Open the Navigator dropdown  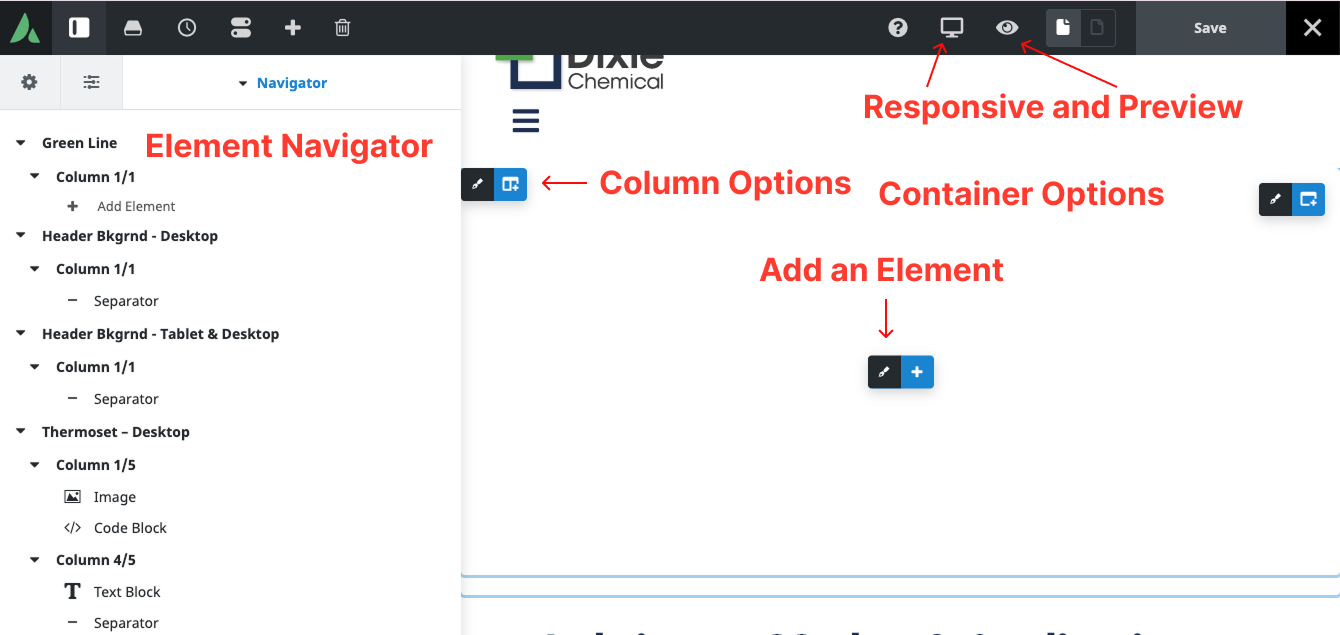click(x=283, y=83)
